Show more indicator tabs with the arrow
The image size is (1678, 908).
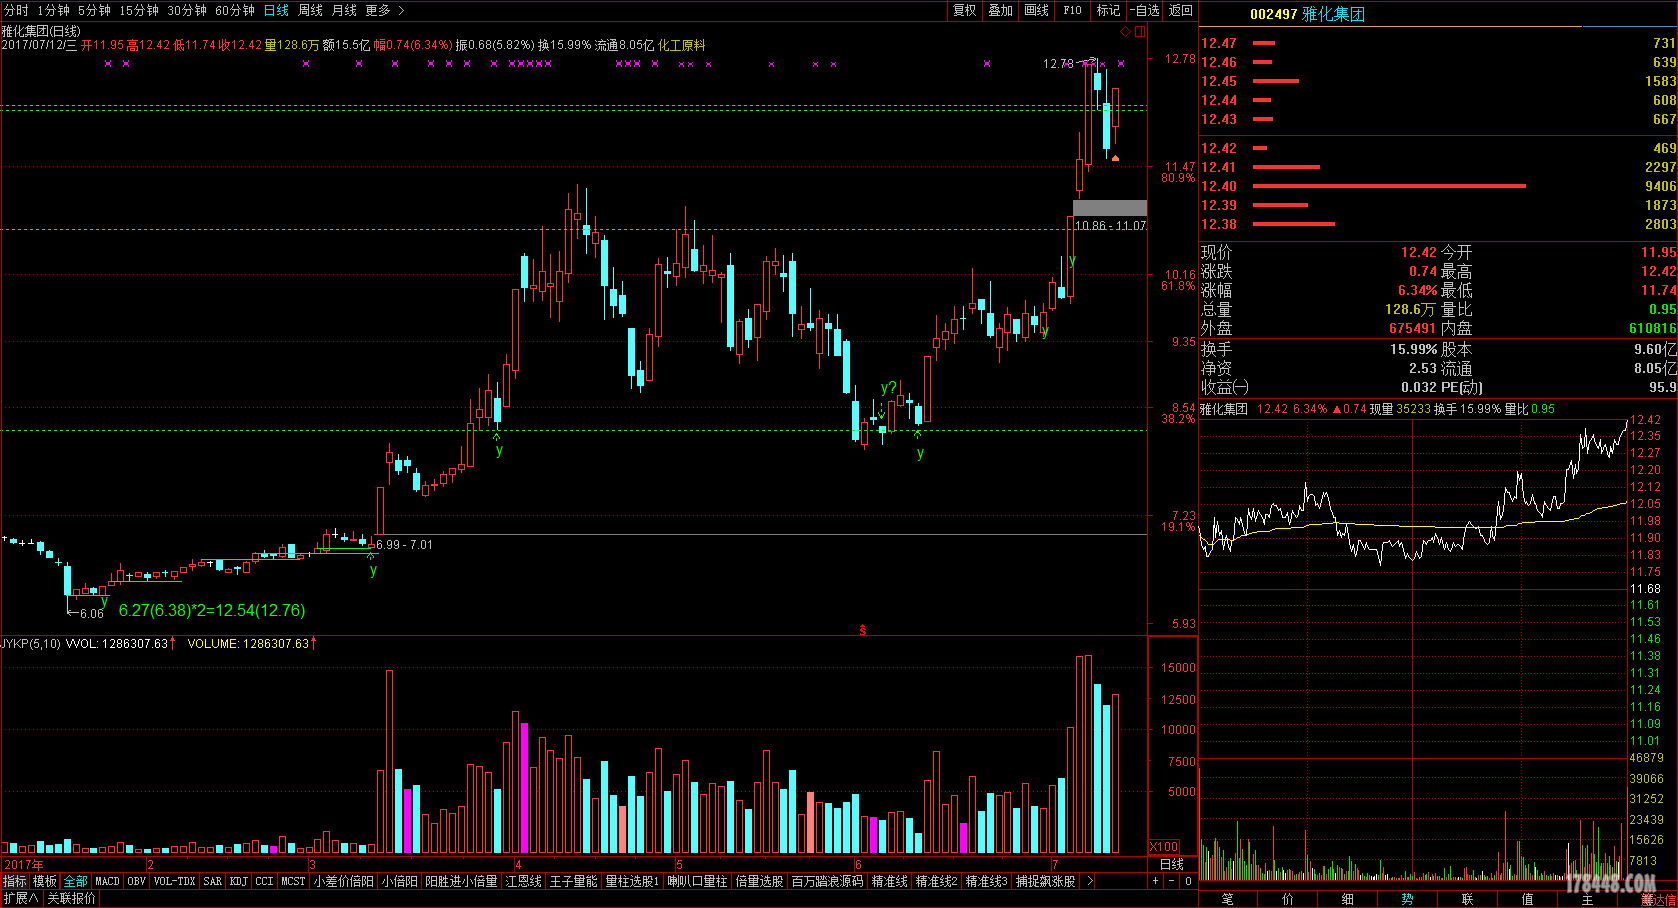coord(1089,881)
